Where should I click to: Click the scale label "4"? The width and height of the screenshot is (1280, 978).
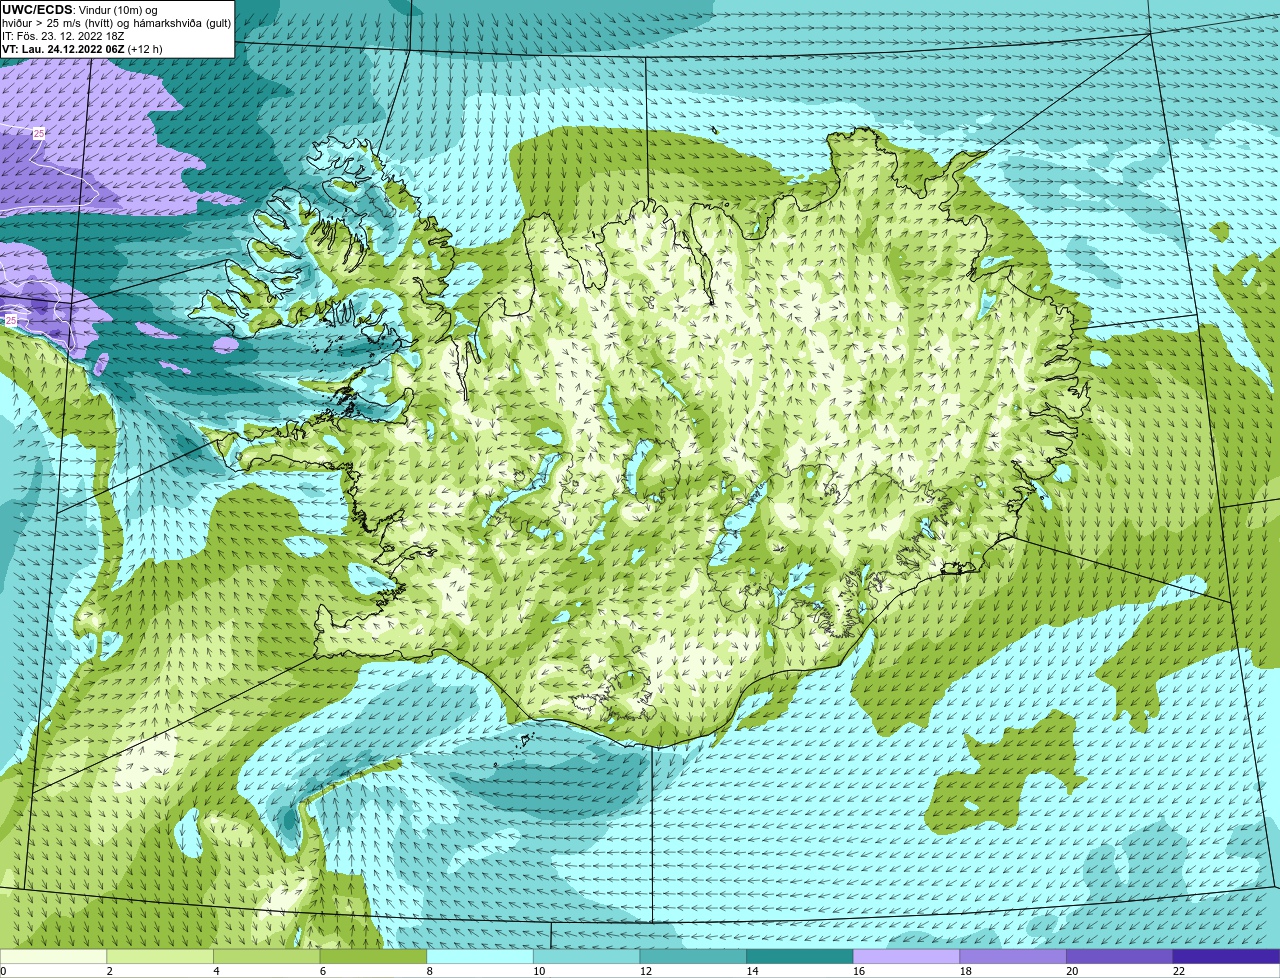click(x=216, y=971)
